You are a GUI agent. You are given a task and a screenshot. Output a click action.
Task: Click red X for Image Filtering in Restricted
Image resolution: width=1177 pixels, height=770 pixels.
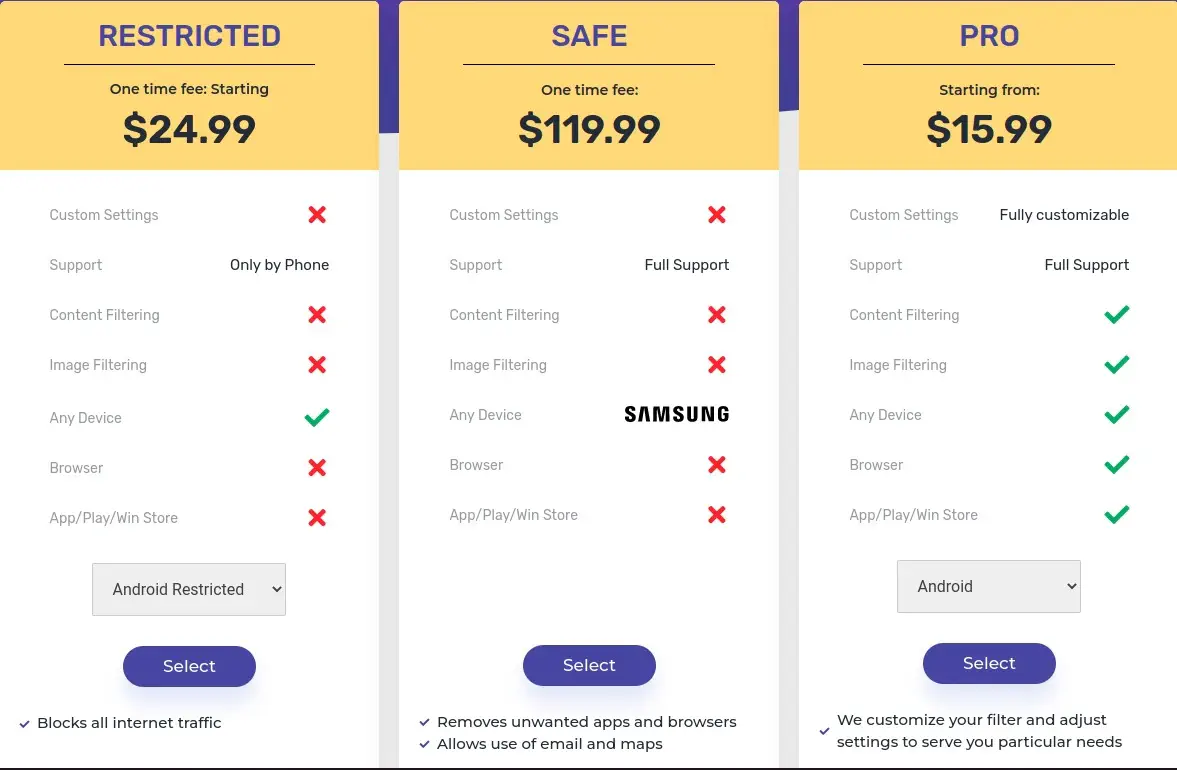(317, 364)
